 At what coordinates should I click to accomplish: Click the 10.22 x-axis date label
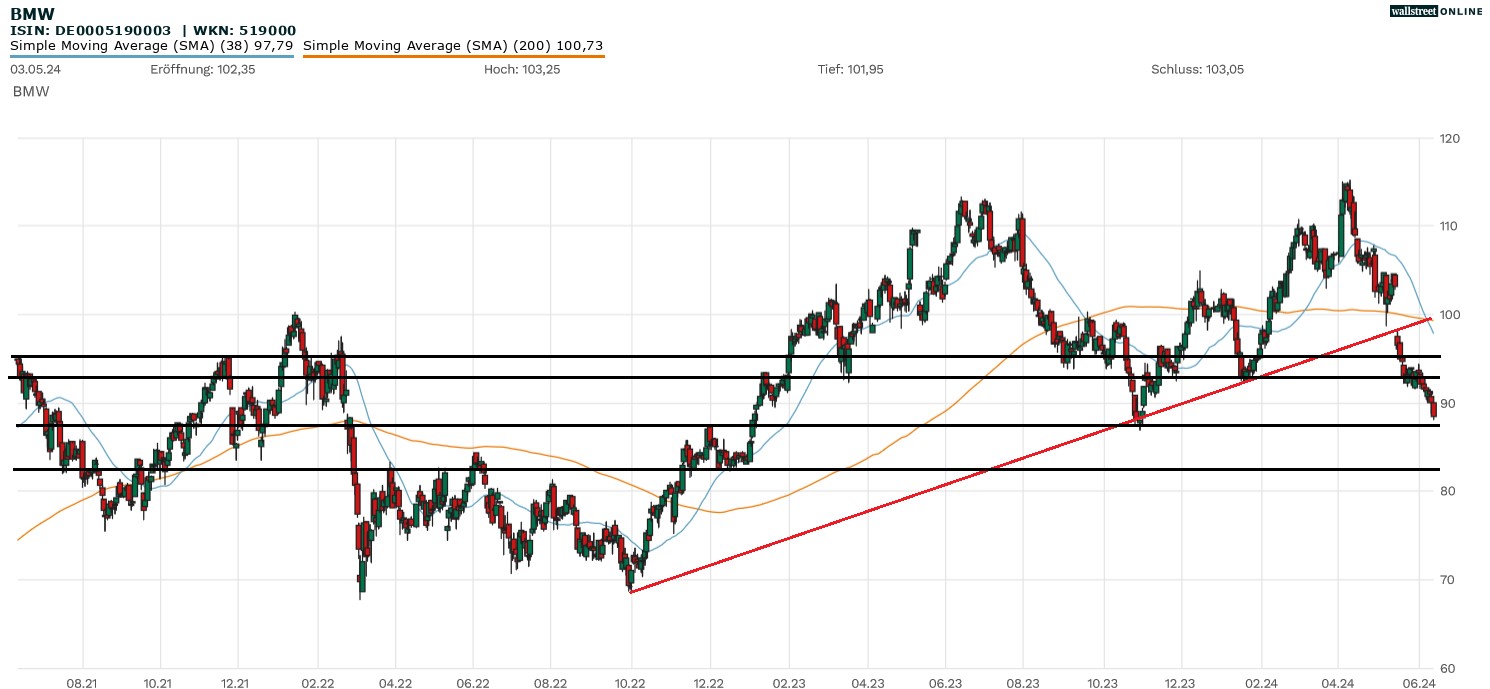point(631,682)
